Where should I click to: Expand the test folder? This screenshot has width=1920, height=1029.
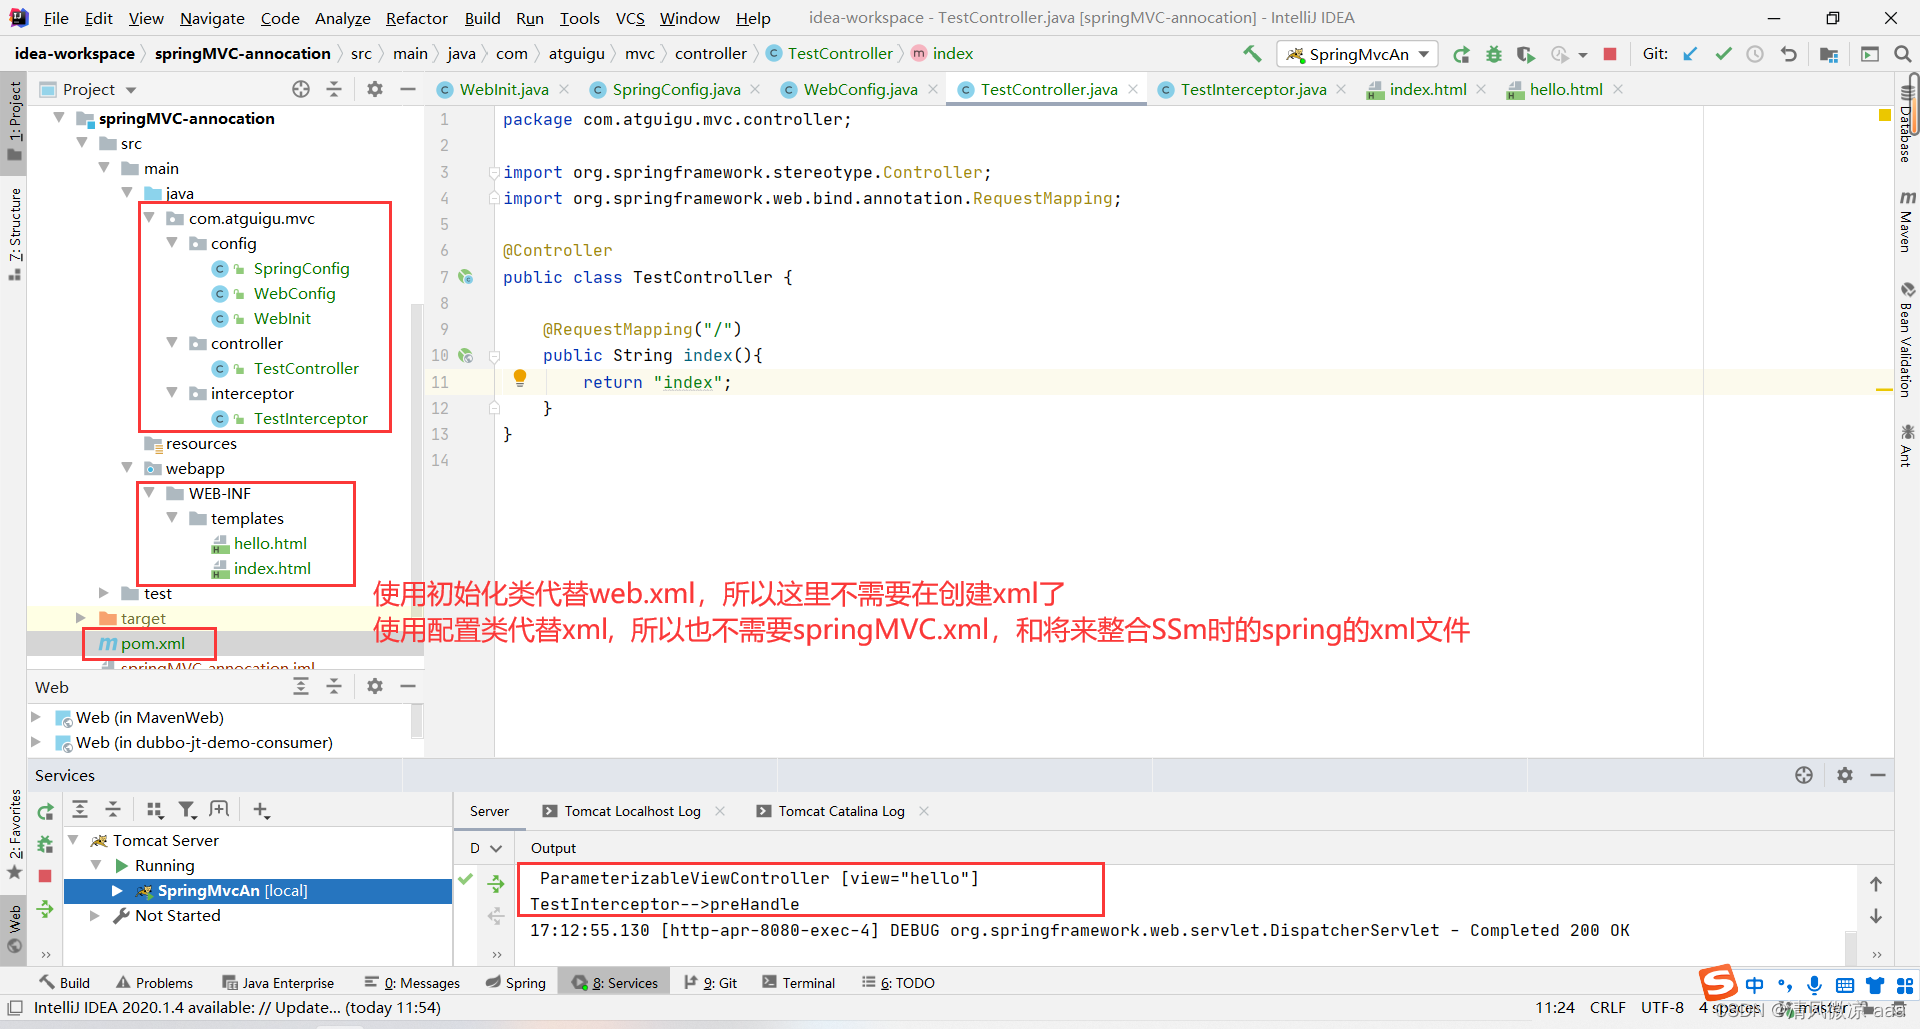[104, 593]
